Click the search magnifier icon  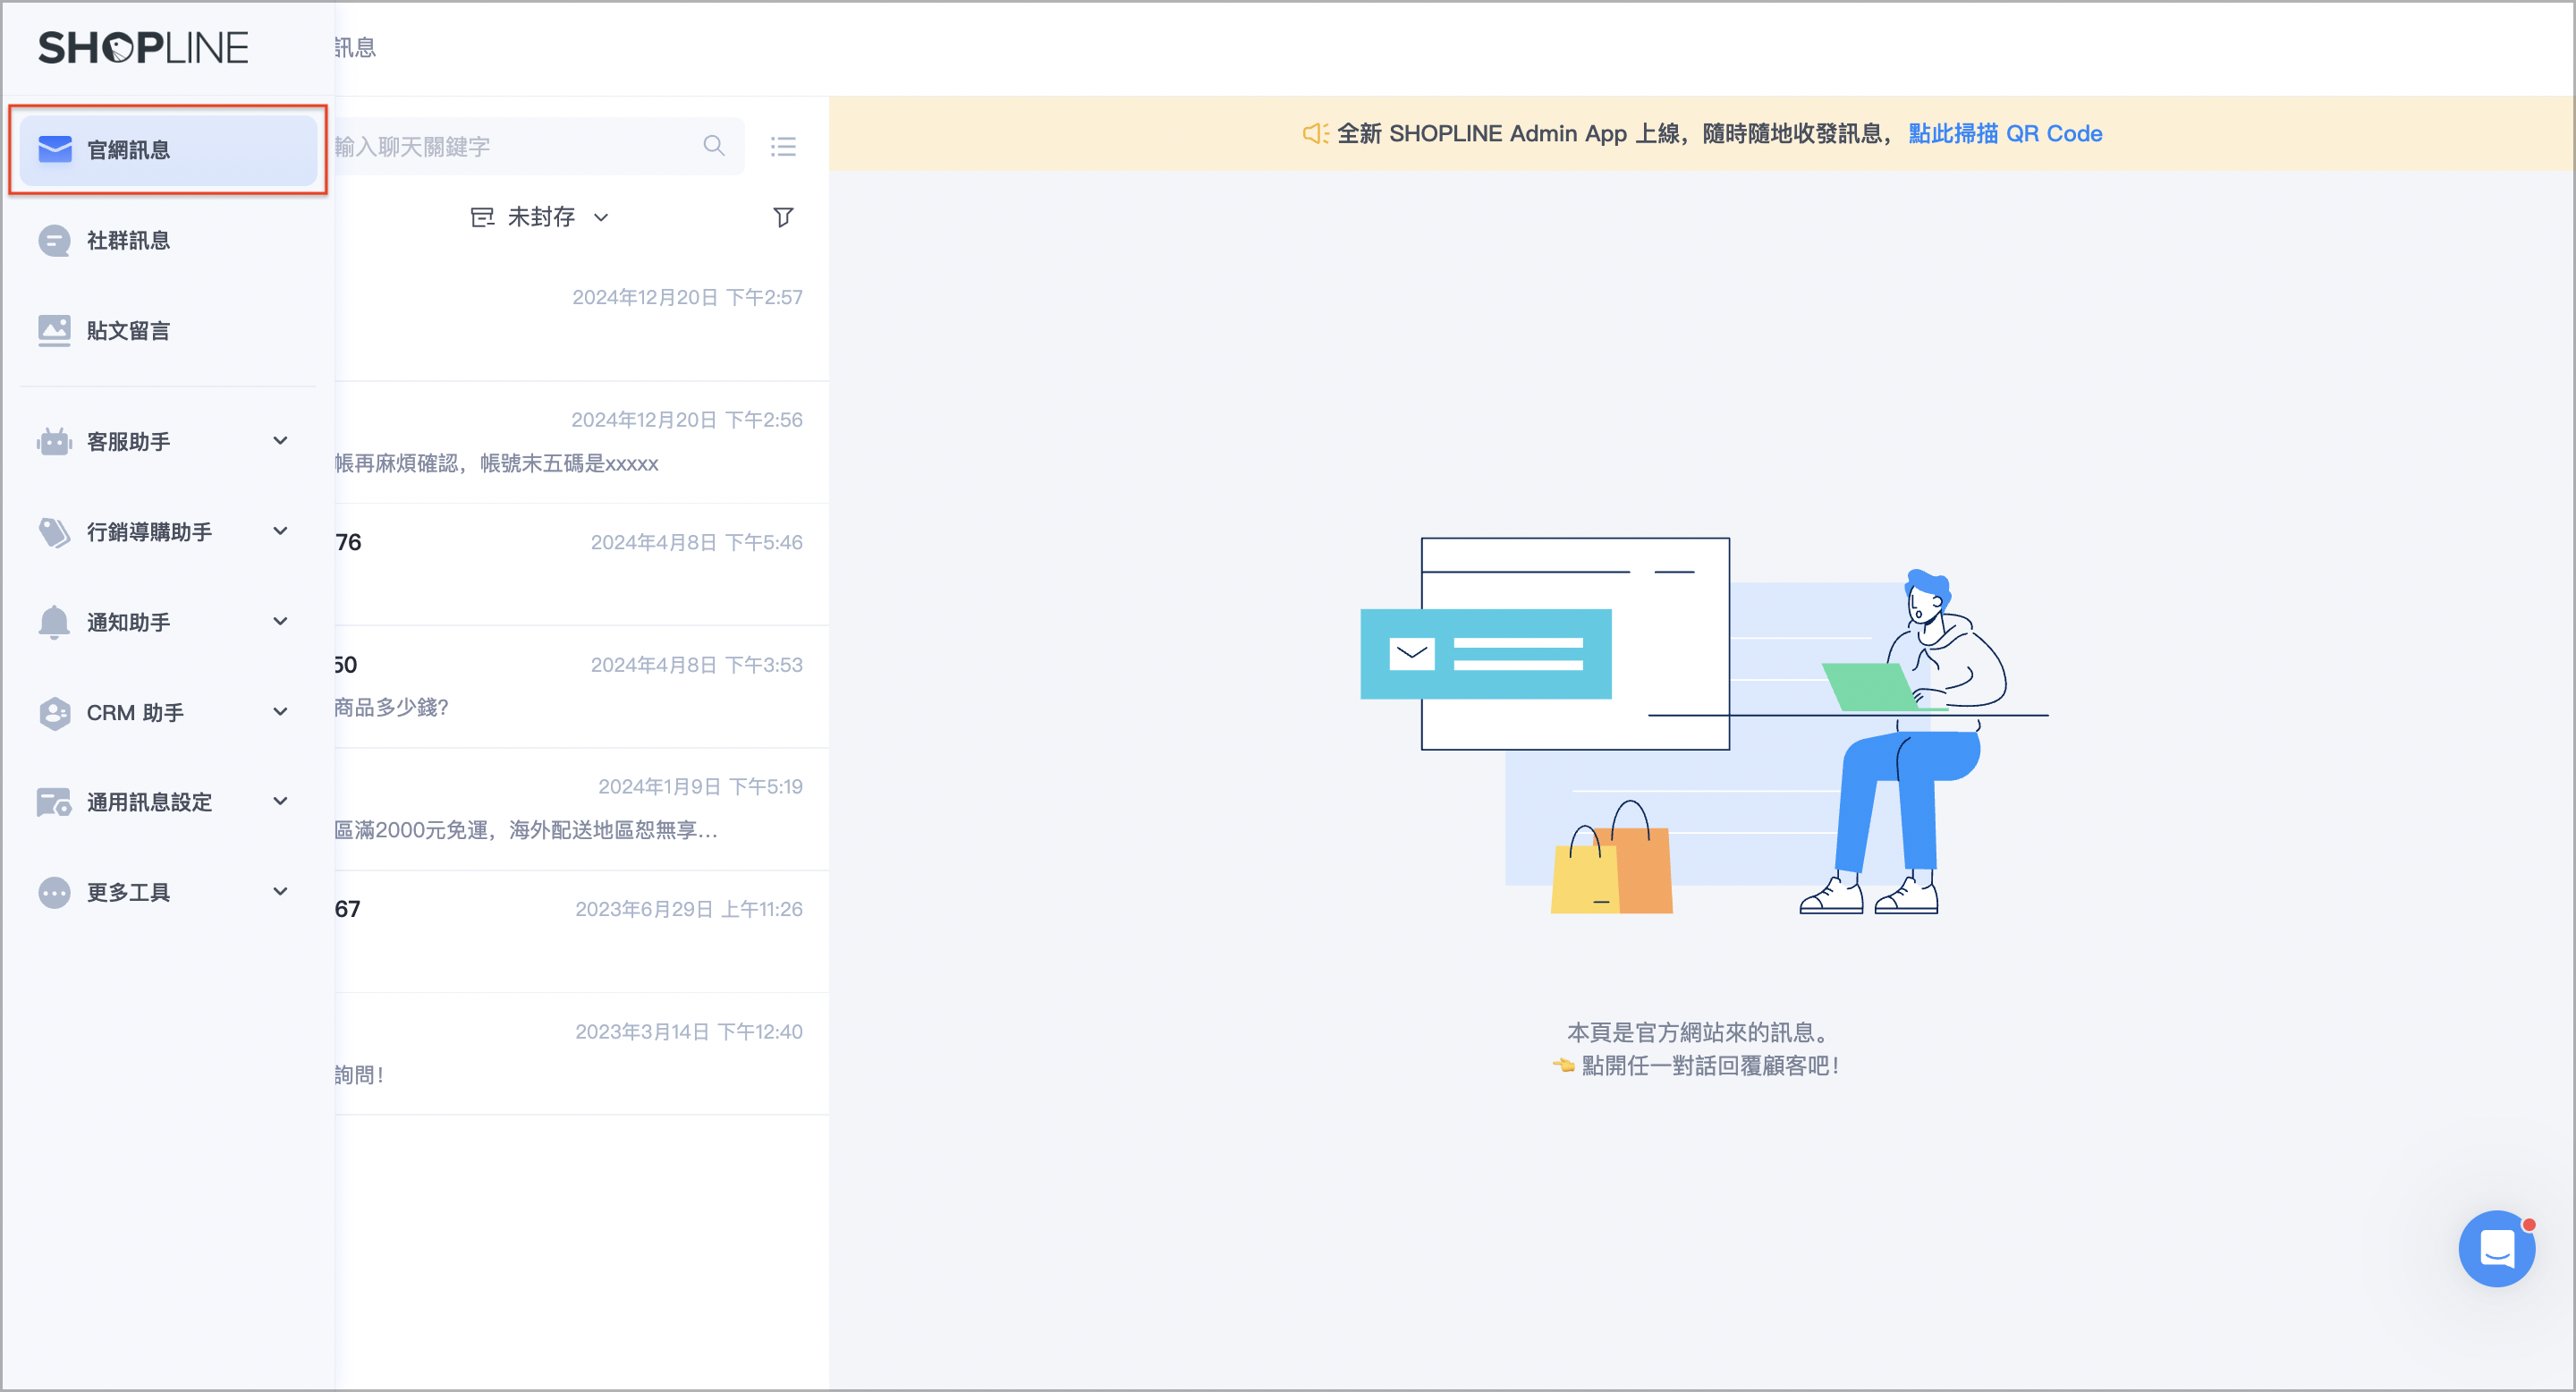[714, 146]
